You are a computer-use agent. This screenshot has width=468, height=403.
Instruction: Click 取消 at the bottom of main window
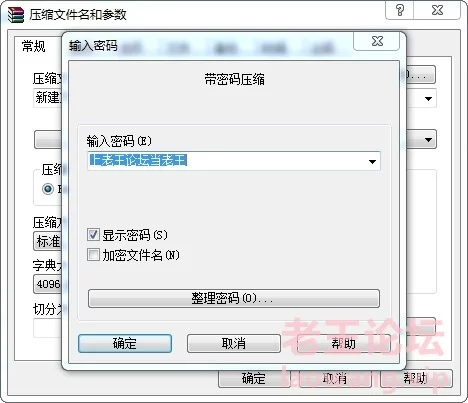tap(335, 378)
